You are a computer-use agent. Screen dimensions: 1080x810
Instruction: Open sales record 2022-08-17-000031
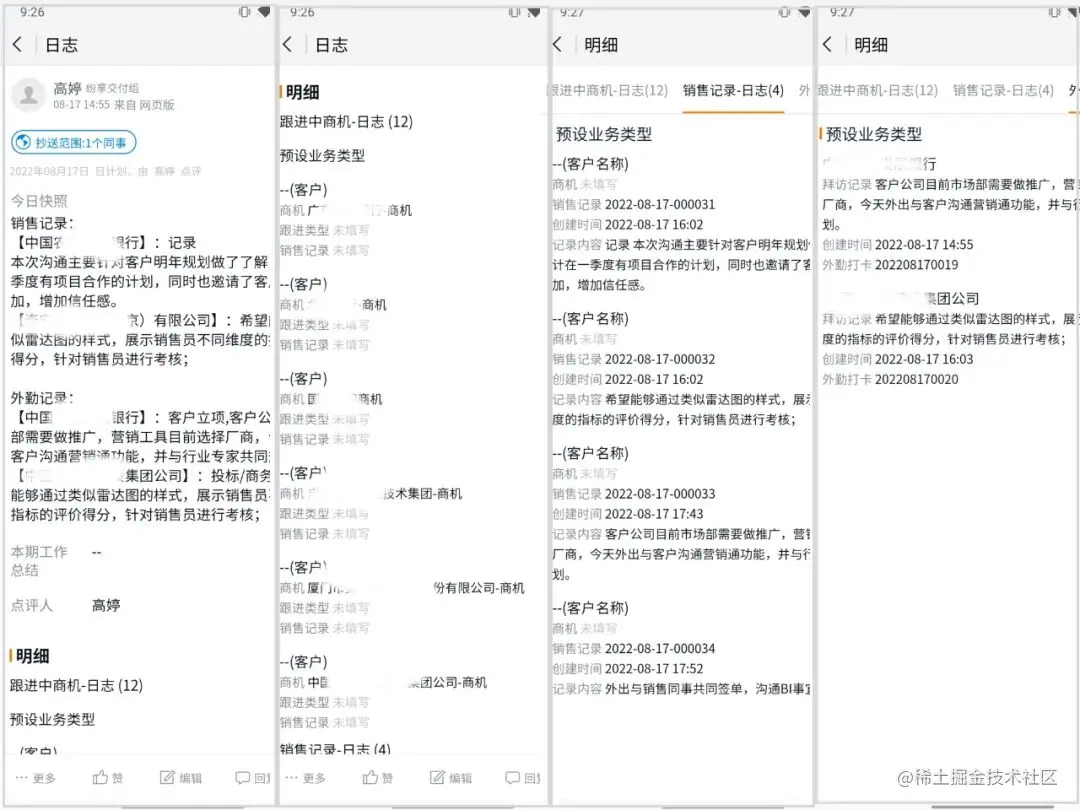[634, 205]
